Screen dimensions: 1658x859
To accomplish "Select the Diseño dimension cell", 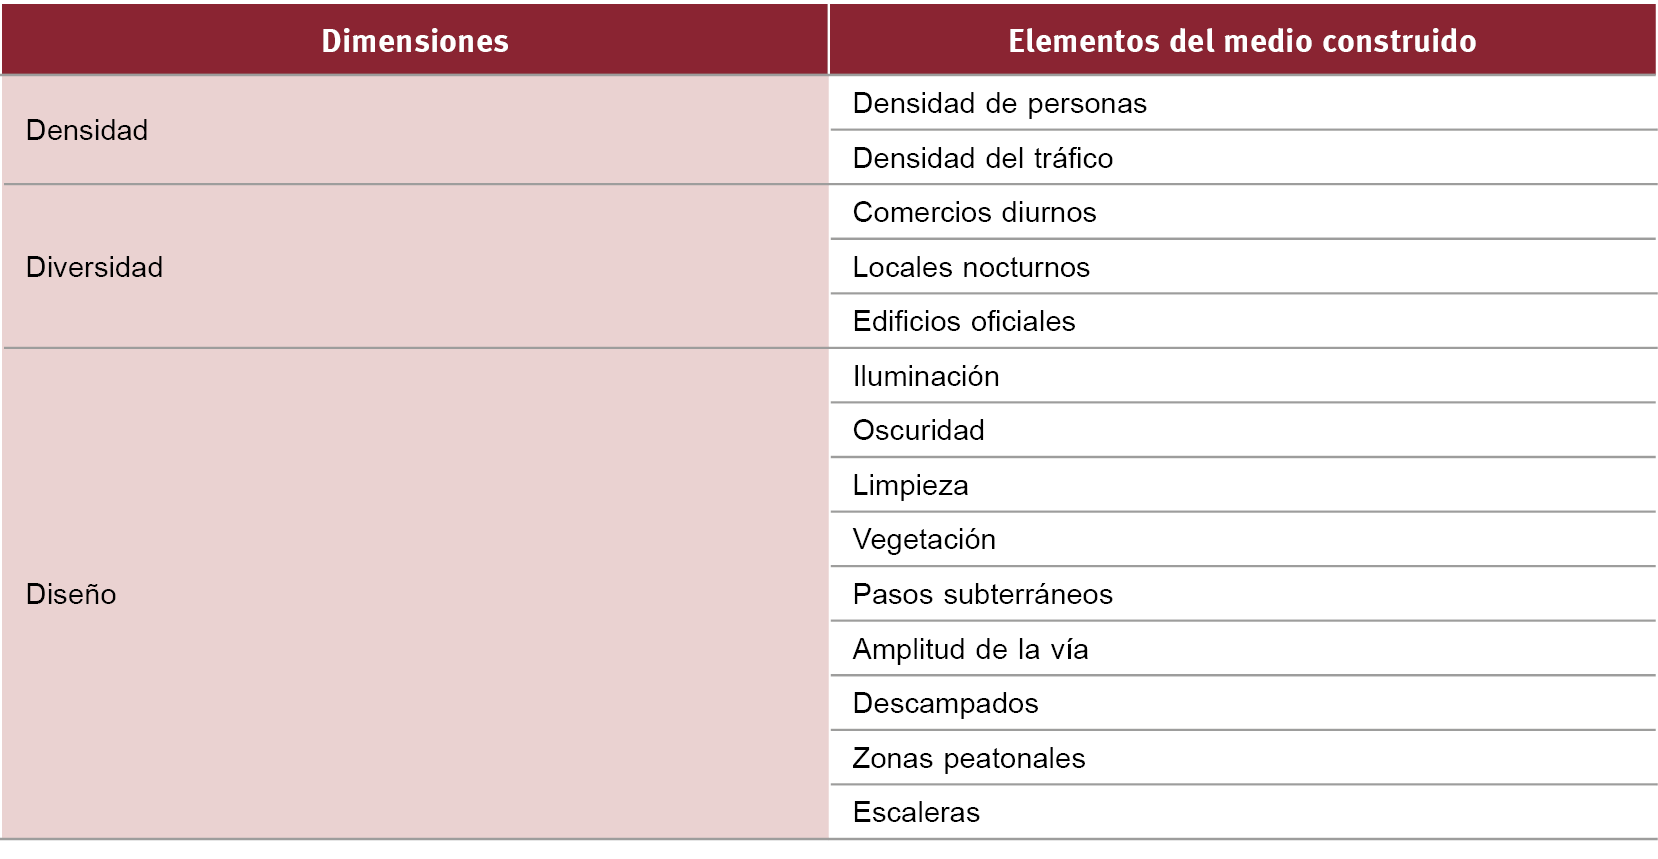I will 71,594.
